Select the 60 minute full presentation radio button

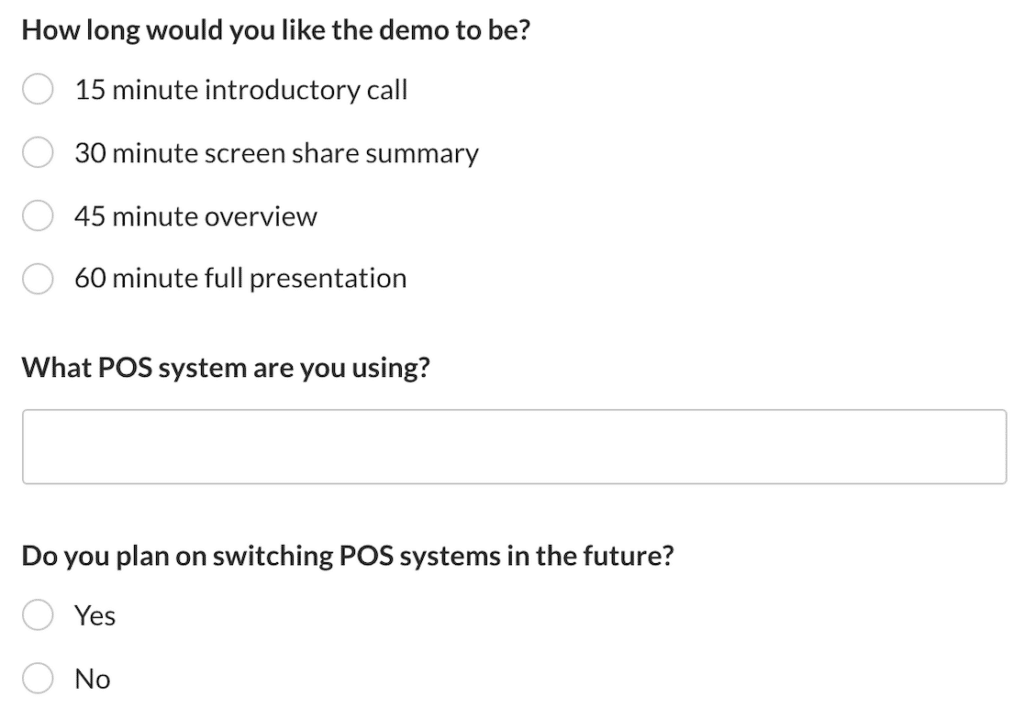[38, 278]
